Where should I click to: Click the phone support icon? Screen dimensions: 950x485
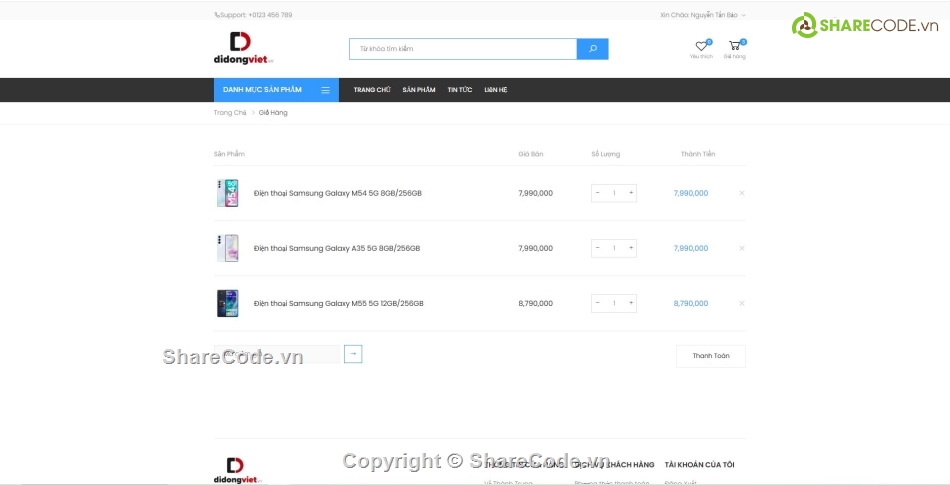217,15
